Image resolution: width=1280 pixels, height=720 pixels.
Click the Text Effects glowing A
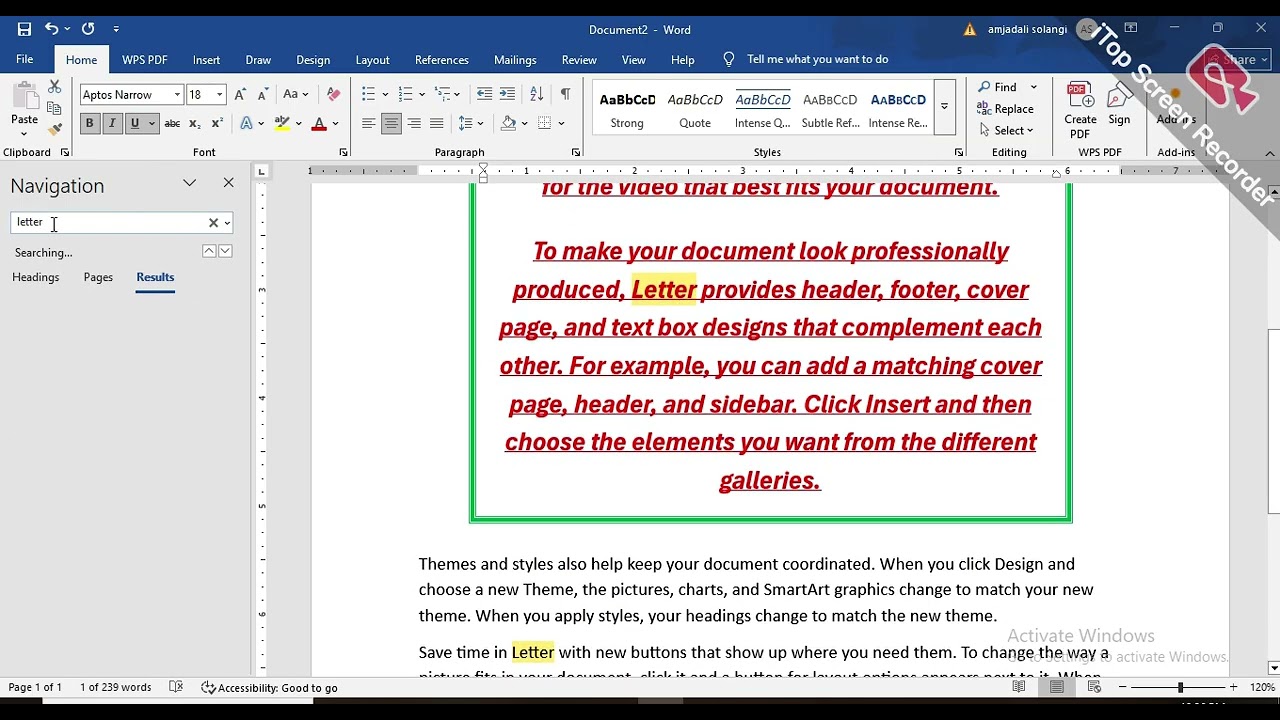tap(246, 124)
